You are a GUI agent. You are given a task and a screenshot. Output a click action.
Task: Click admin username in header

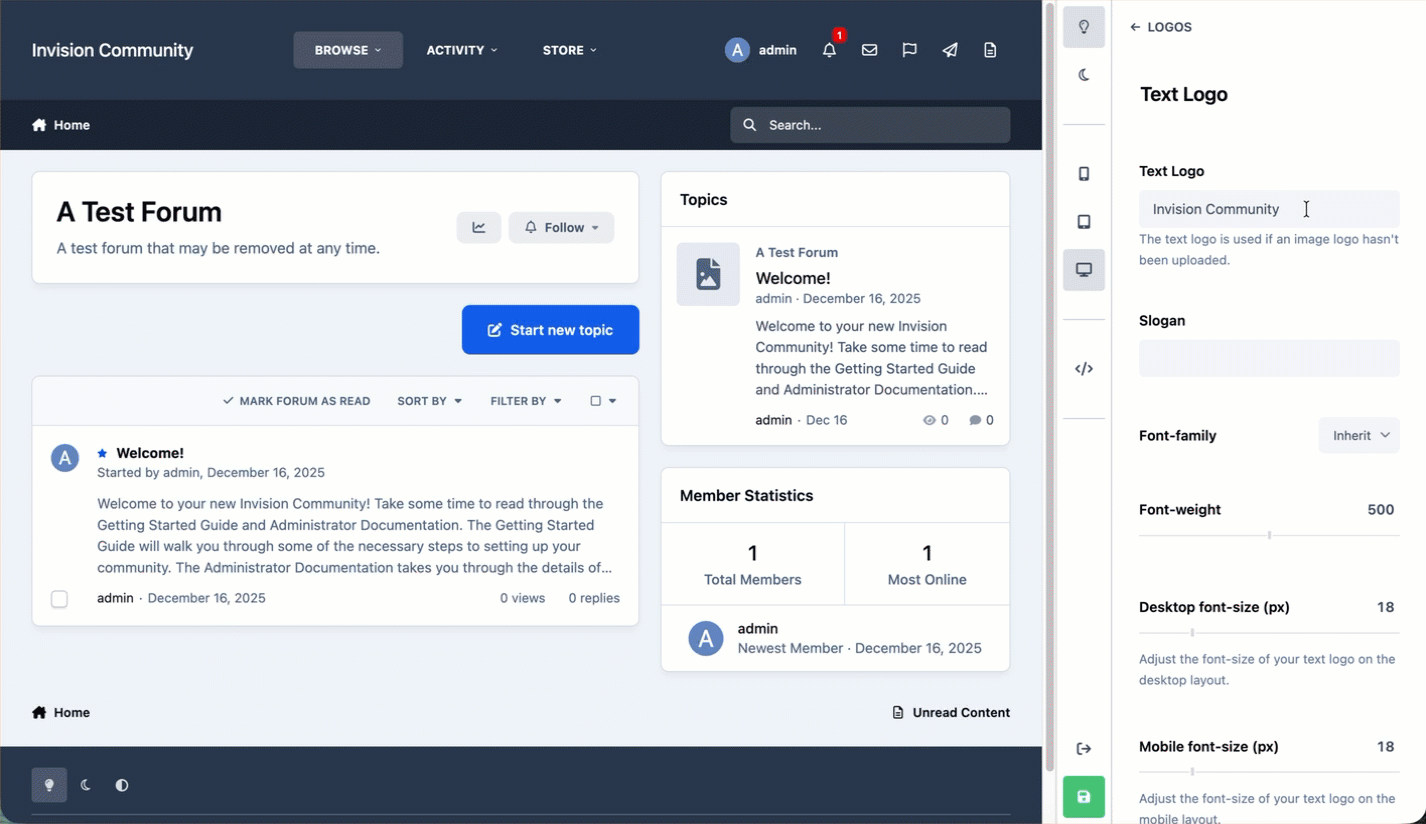(778, 50)
